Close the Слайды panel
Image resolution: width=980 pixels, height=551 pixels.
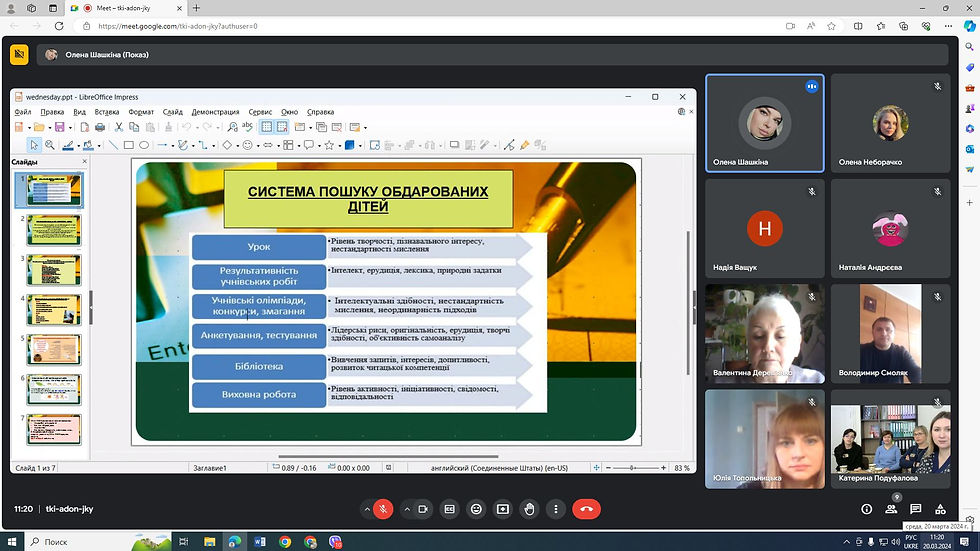(85, 162)
